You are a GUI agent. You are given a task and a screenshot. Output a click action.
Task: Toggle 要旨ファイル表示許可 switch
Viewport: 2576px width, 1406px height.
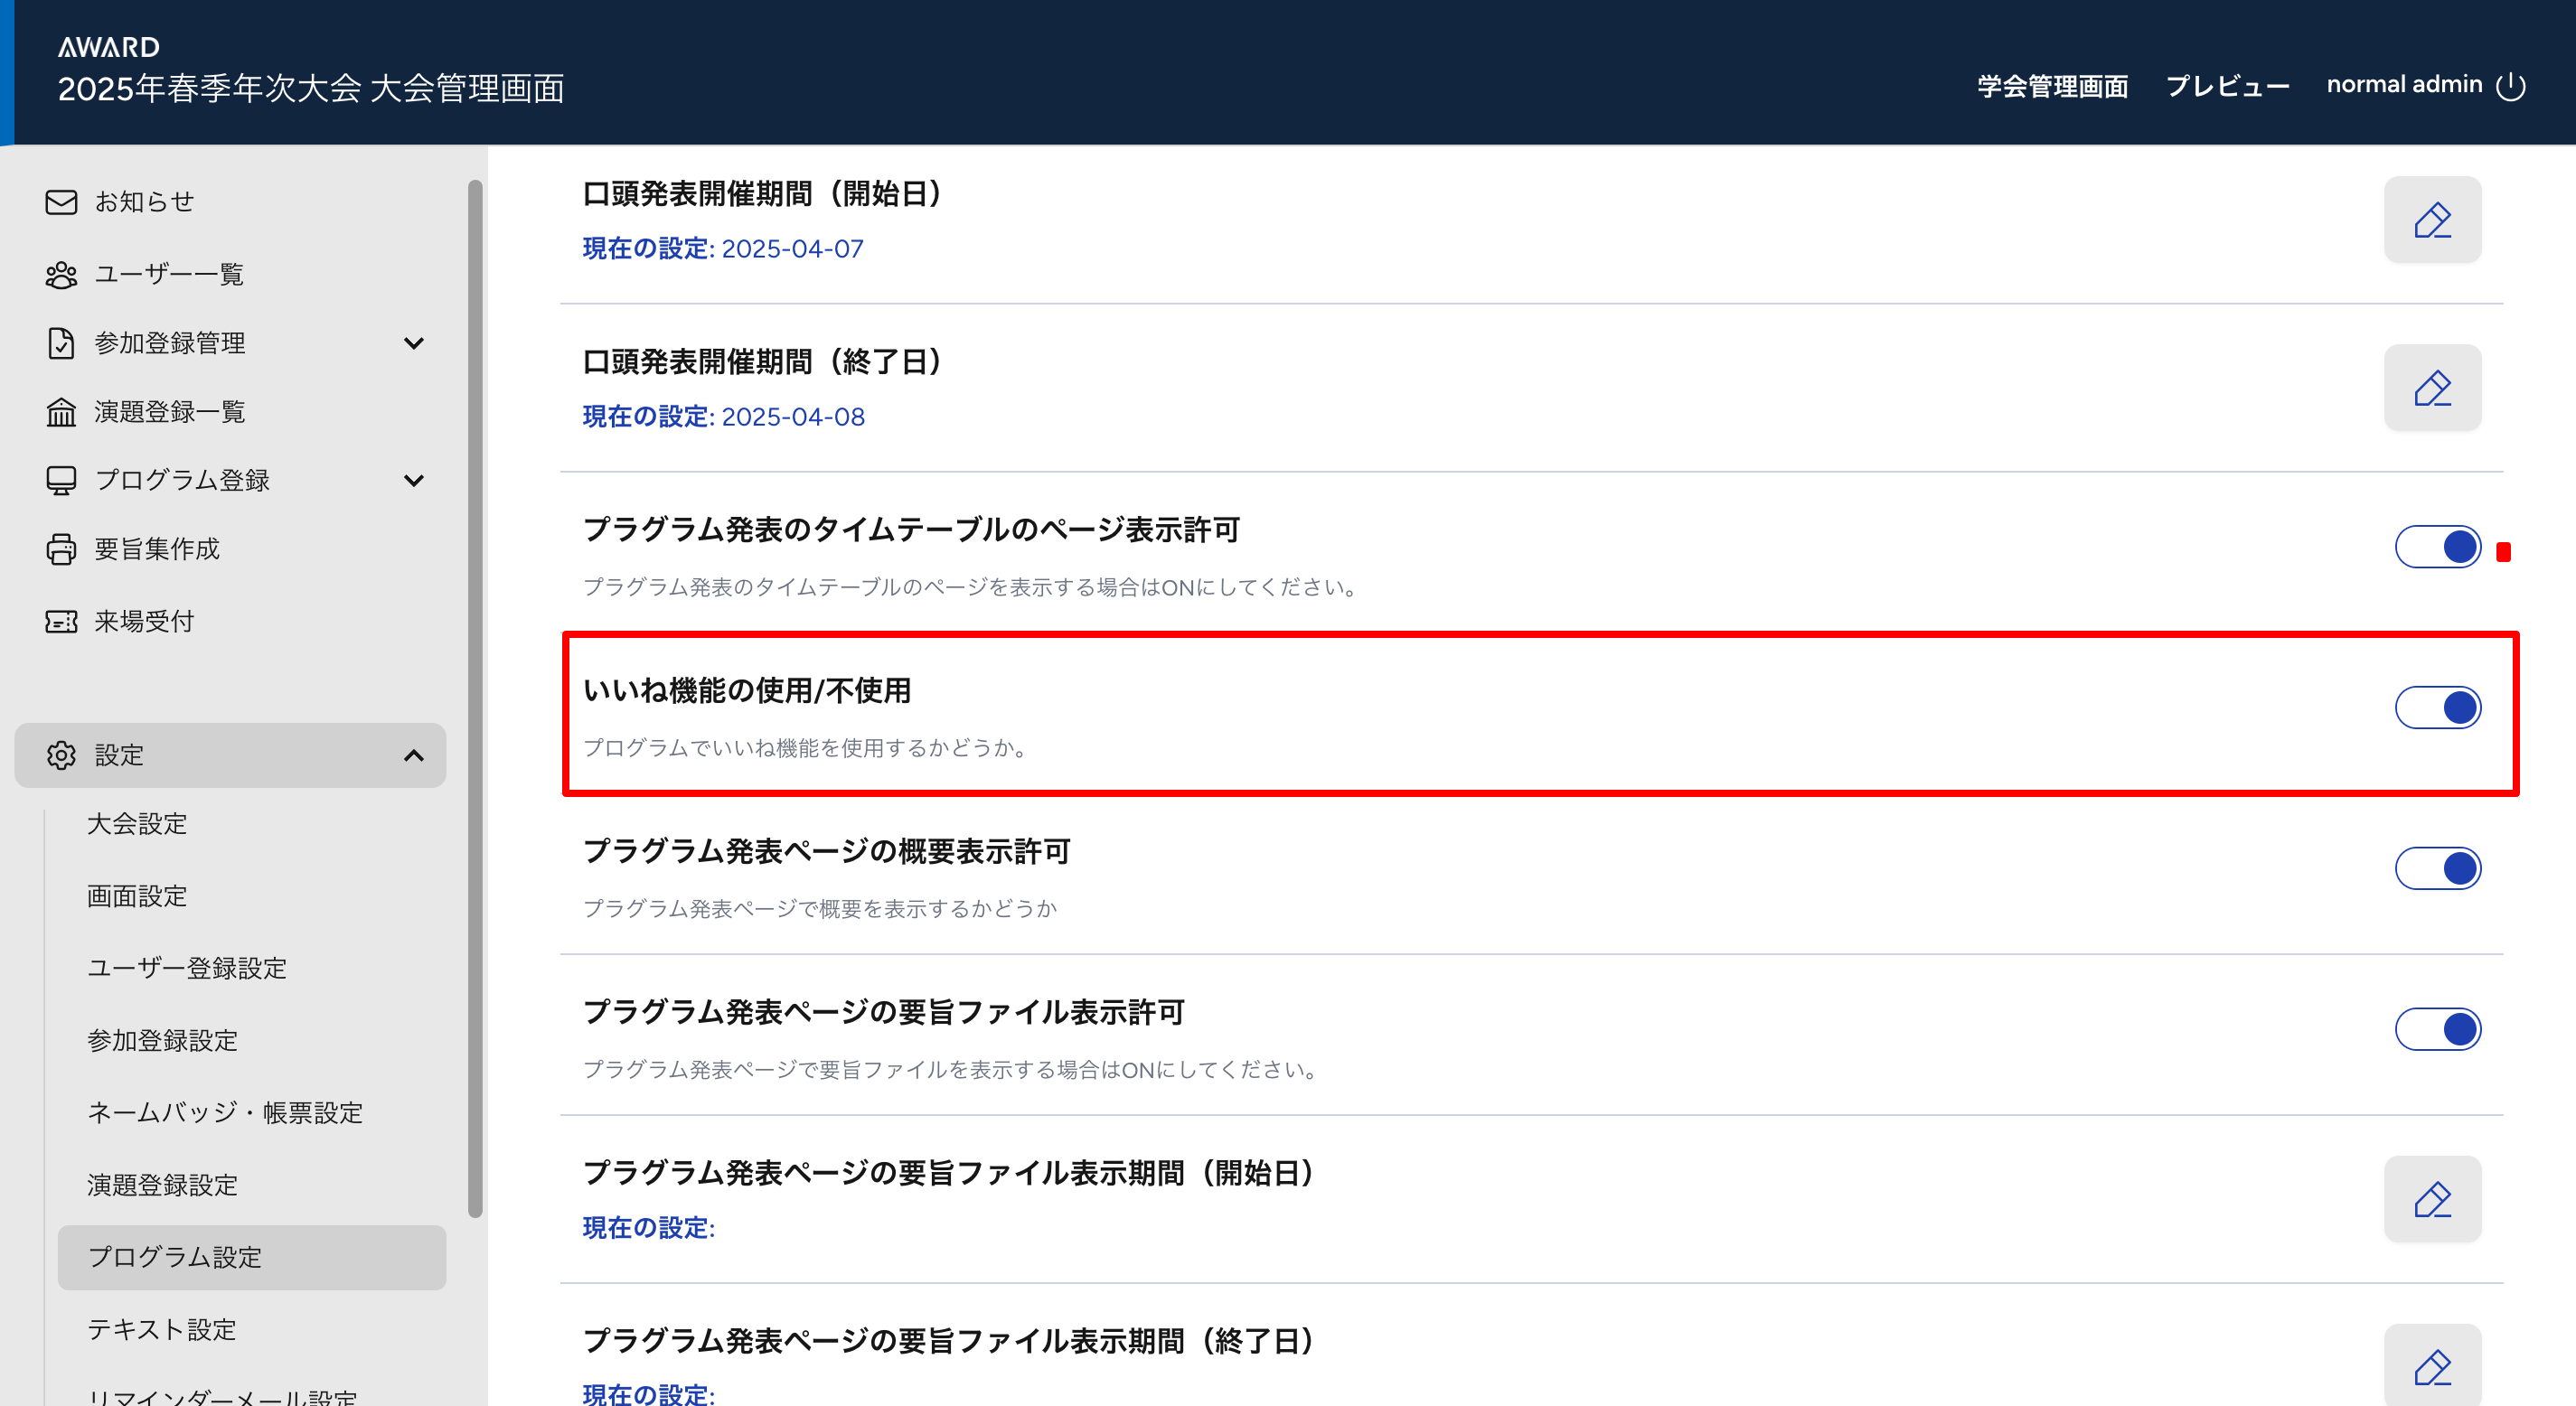(x=2438, y=1029)
